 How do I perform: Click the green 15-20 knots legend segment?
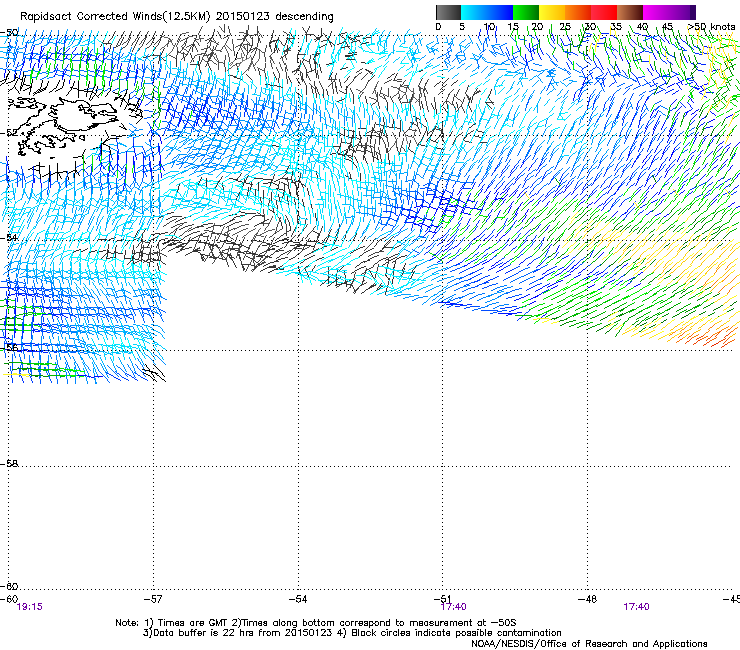526,12
